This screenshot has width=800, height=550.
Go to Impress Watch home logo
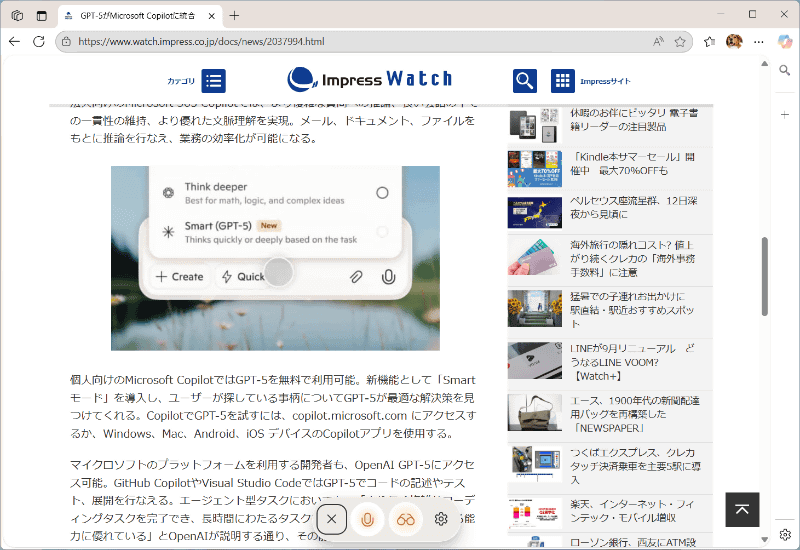369,79
